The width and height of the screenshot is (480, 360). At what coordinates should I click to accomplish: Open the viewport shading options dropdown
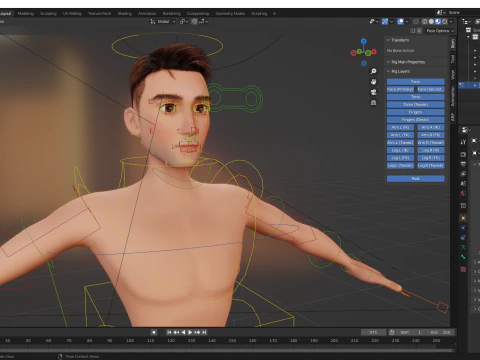(x=451, y=22)
